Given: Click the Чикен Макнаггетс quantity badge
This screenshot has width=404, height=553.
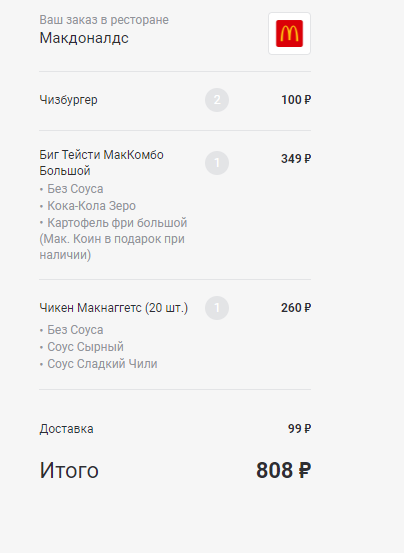Looking at the screenshot, I should [217, 308].
